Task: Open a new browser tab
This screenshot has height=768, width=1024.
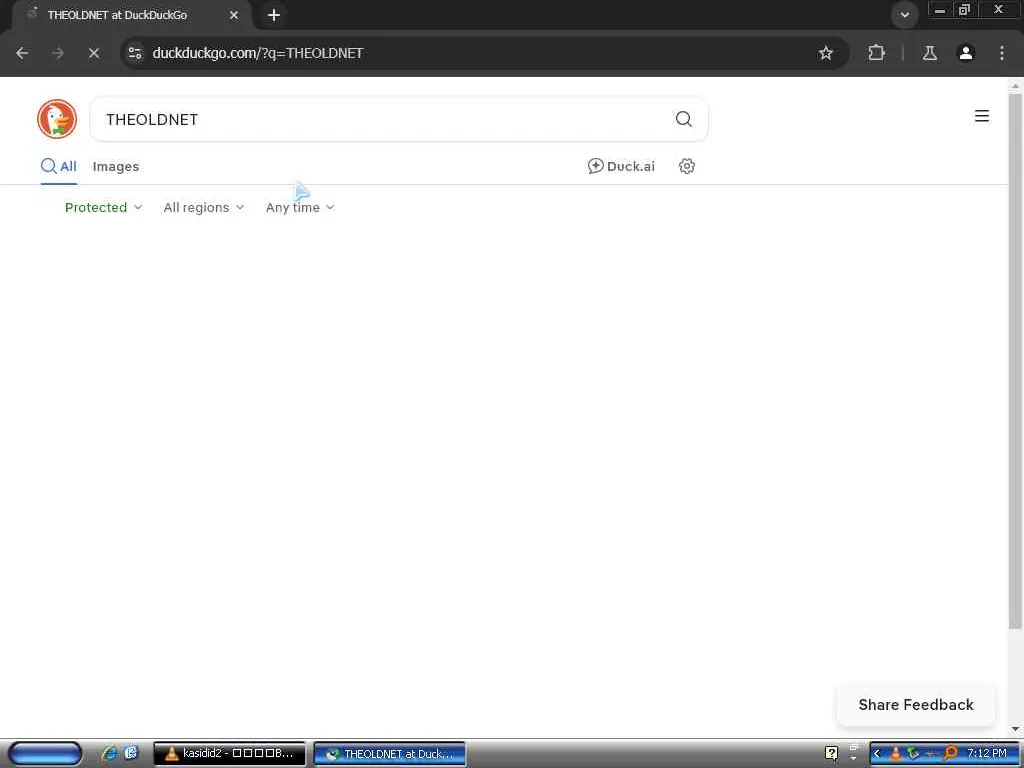Action: (x=274, y=15)
